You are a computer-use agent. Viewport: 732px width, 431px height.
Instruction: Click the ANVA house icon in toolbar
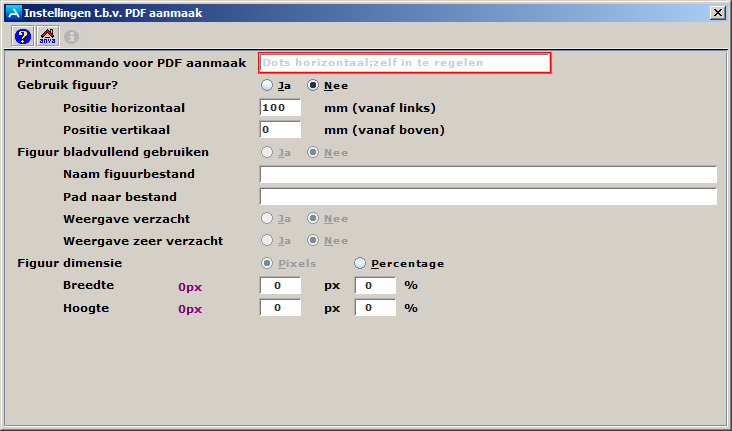pos(47,36)
